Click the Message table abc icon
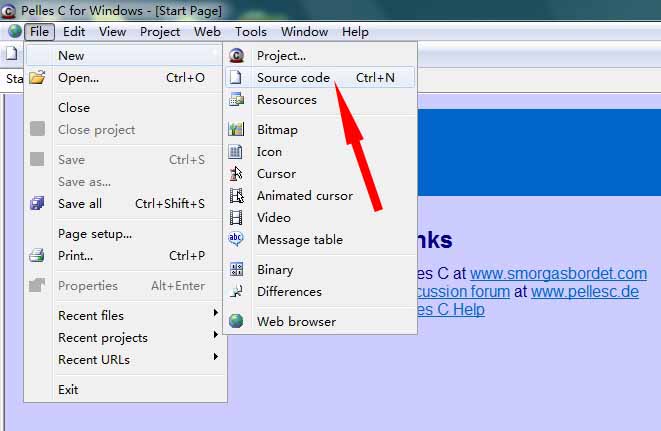 pos(236,239)
